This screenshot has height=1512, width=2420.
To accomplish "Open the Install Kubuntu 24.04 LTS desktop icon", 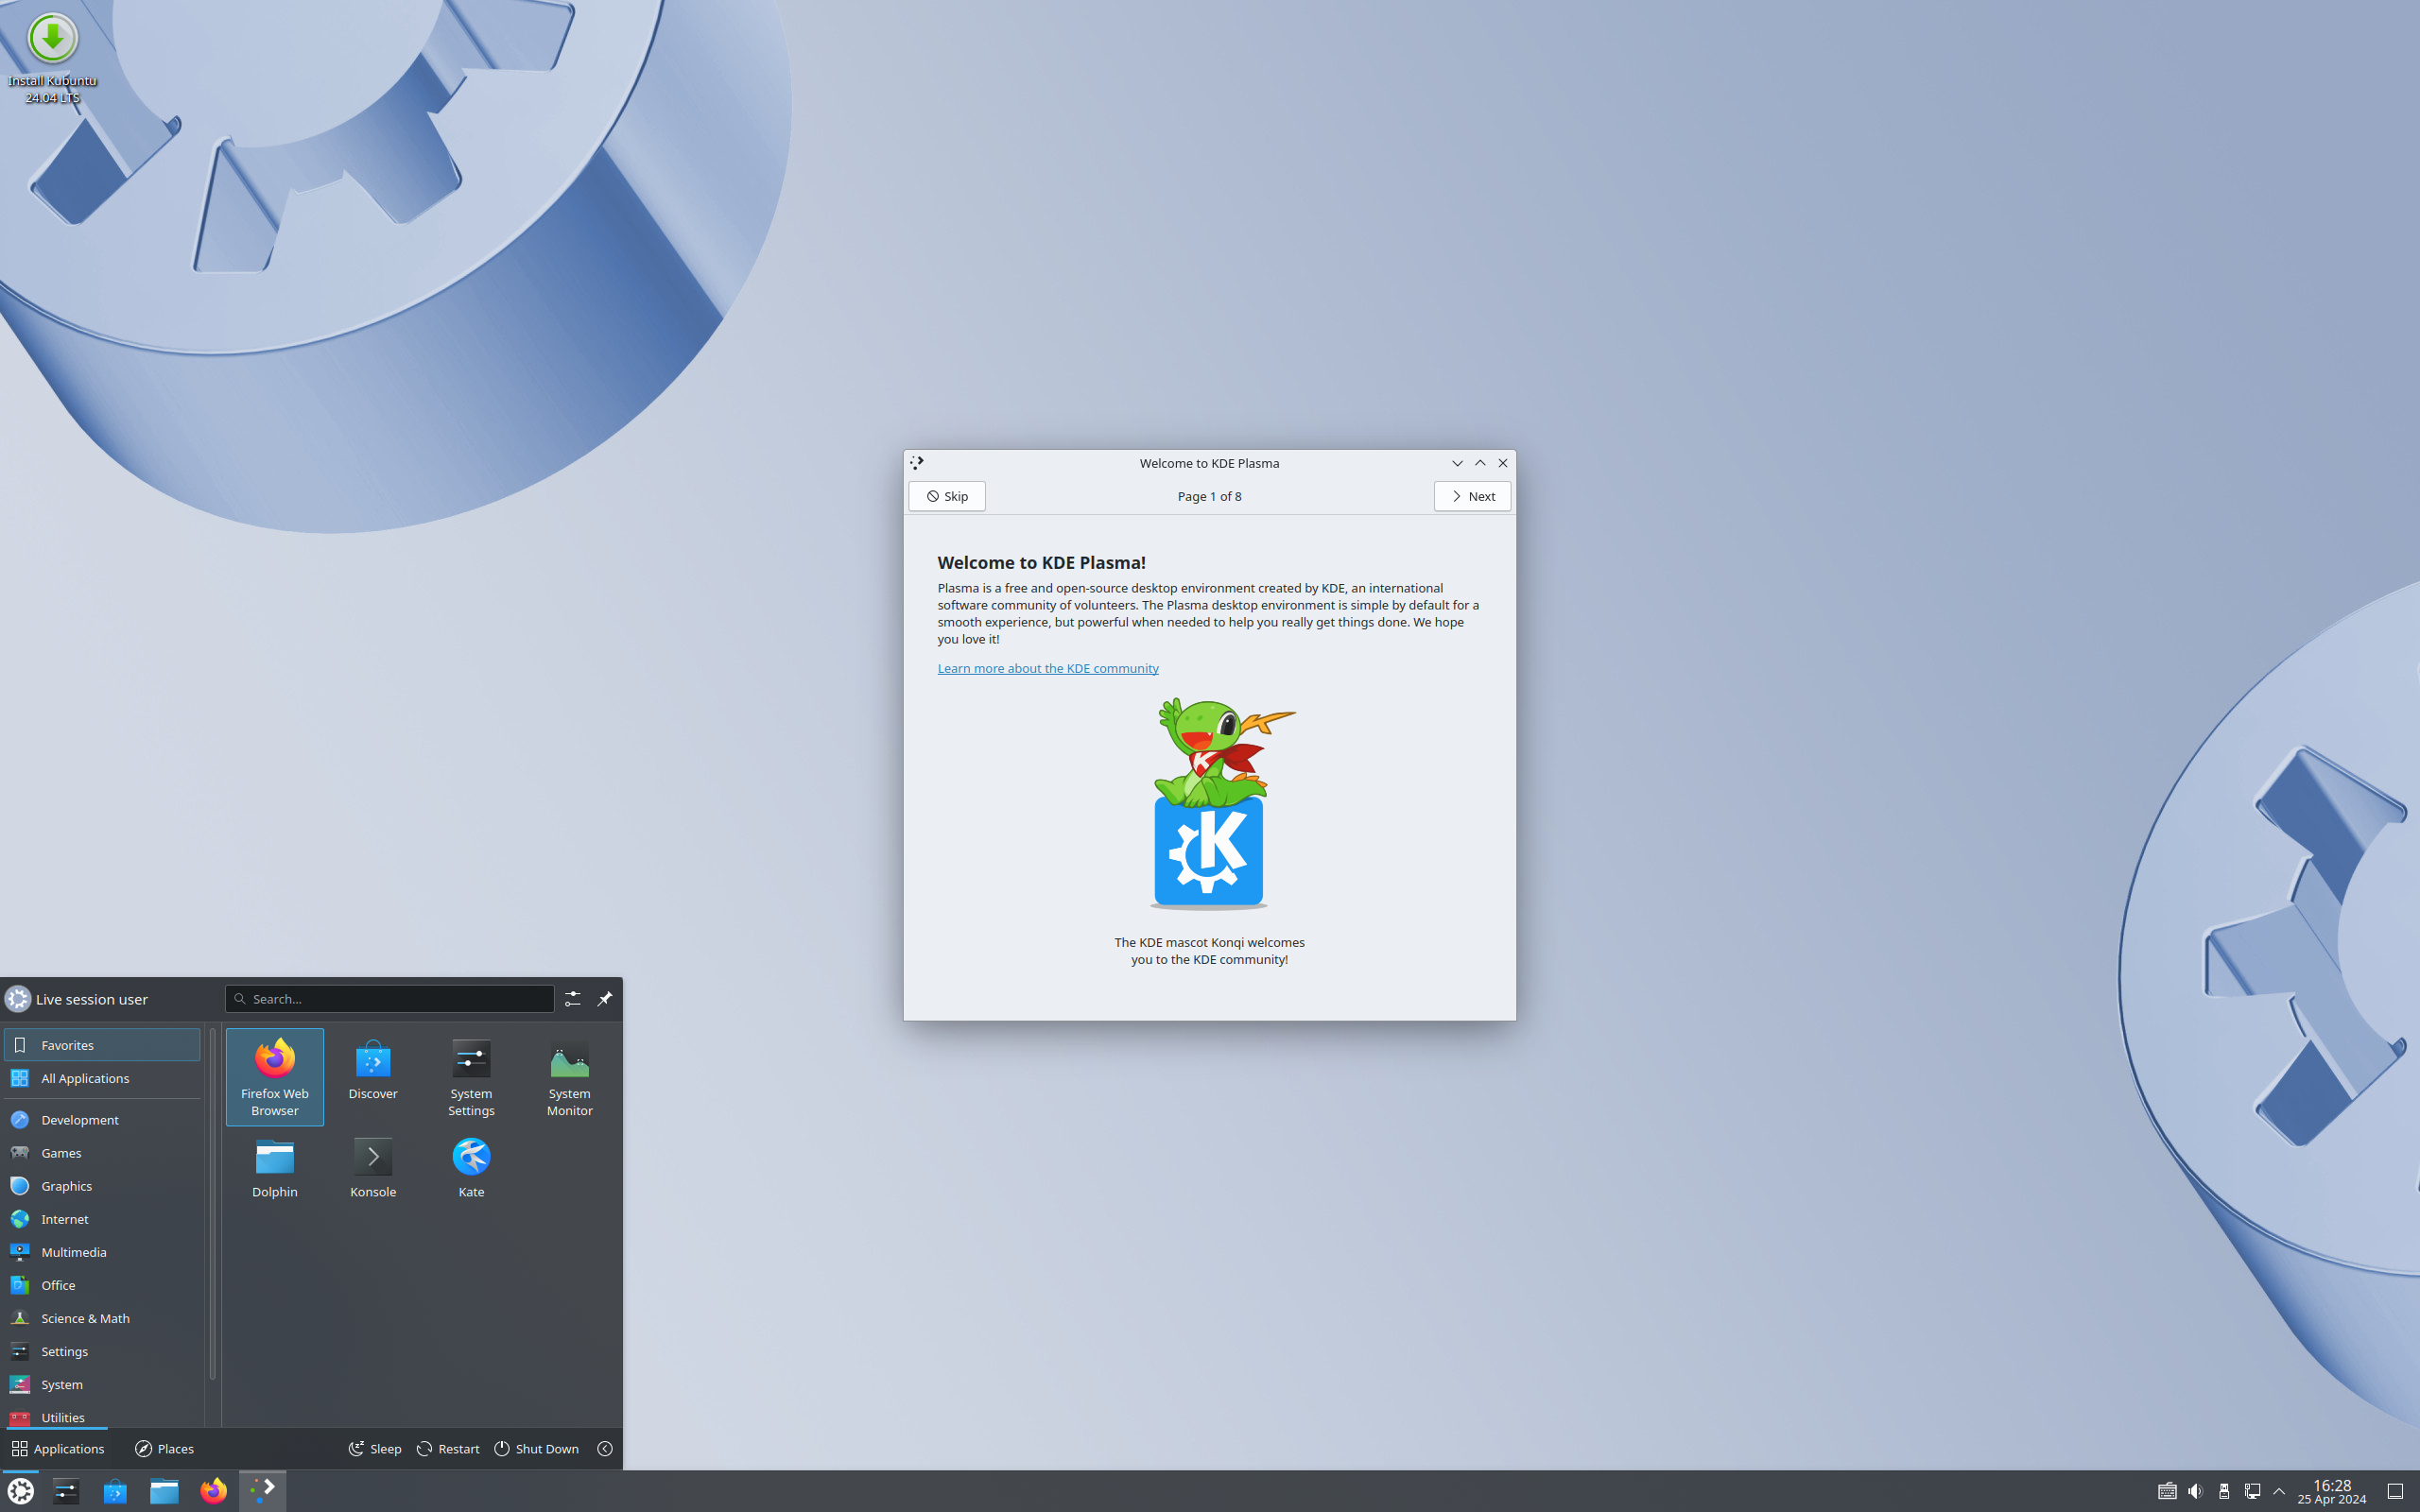I will click(52, 58).
